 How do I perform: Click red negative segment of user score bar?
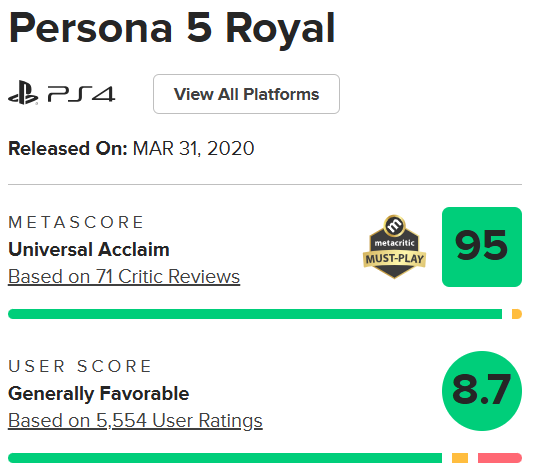tap(500, 458)
